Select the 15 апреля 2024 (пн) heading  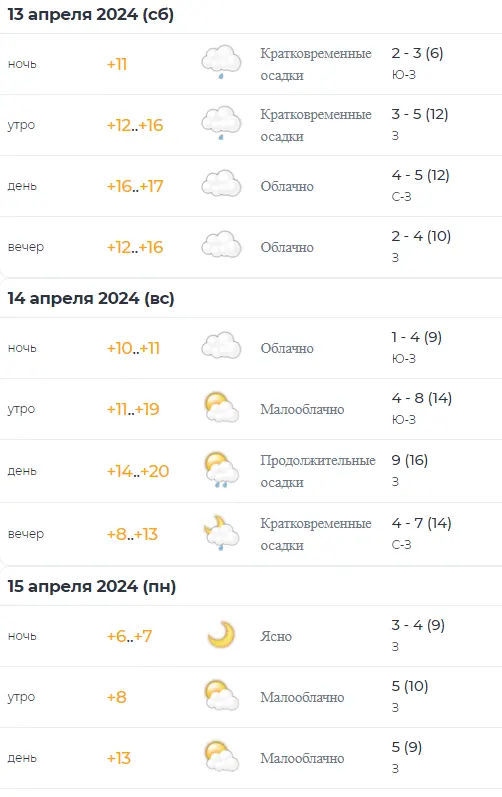pyautogui.click(x=92, y=587)
